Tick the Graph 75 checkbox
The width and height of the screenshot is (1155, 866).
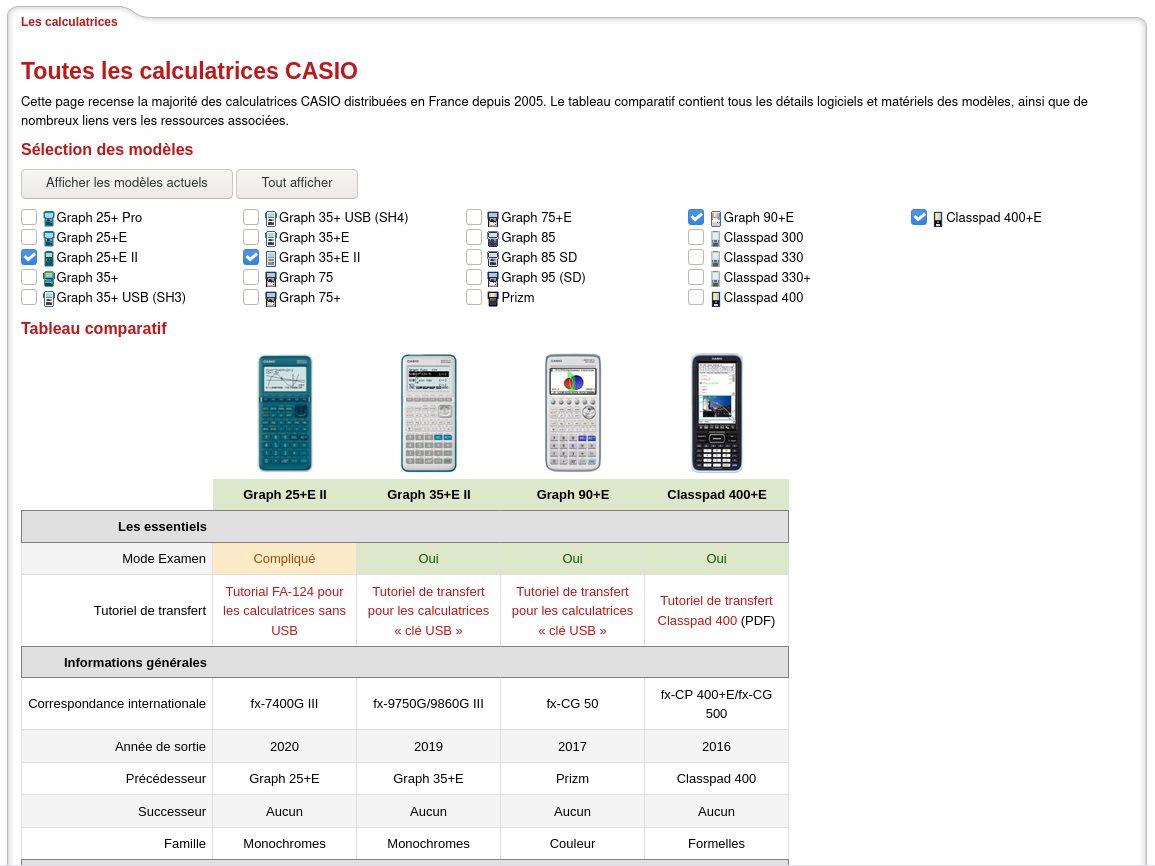pyautogui.click(x=251, y=277)
